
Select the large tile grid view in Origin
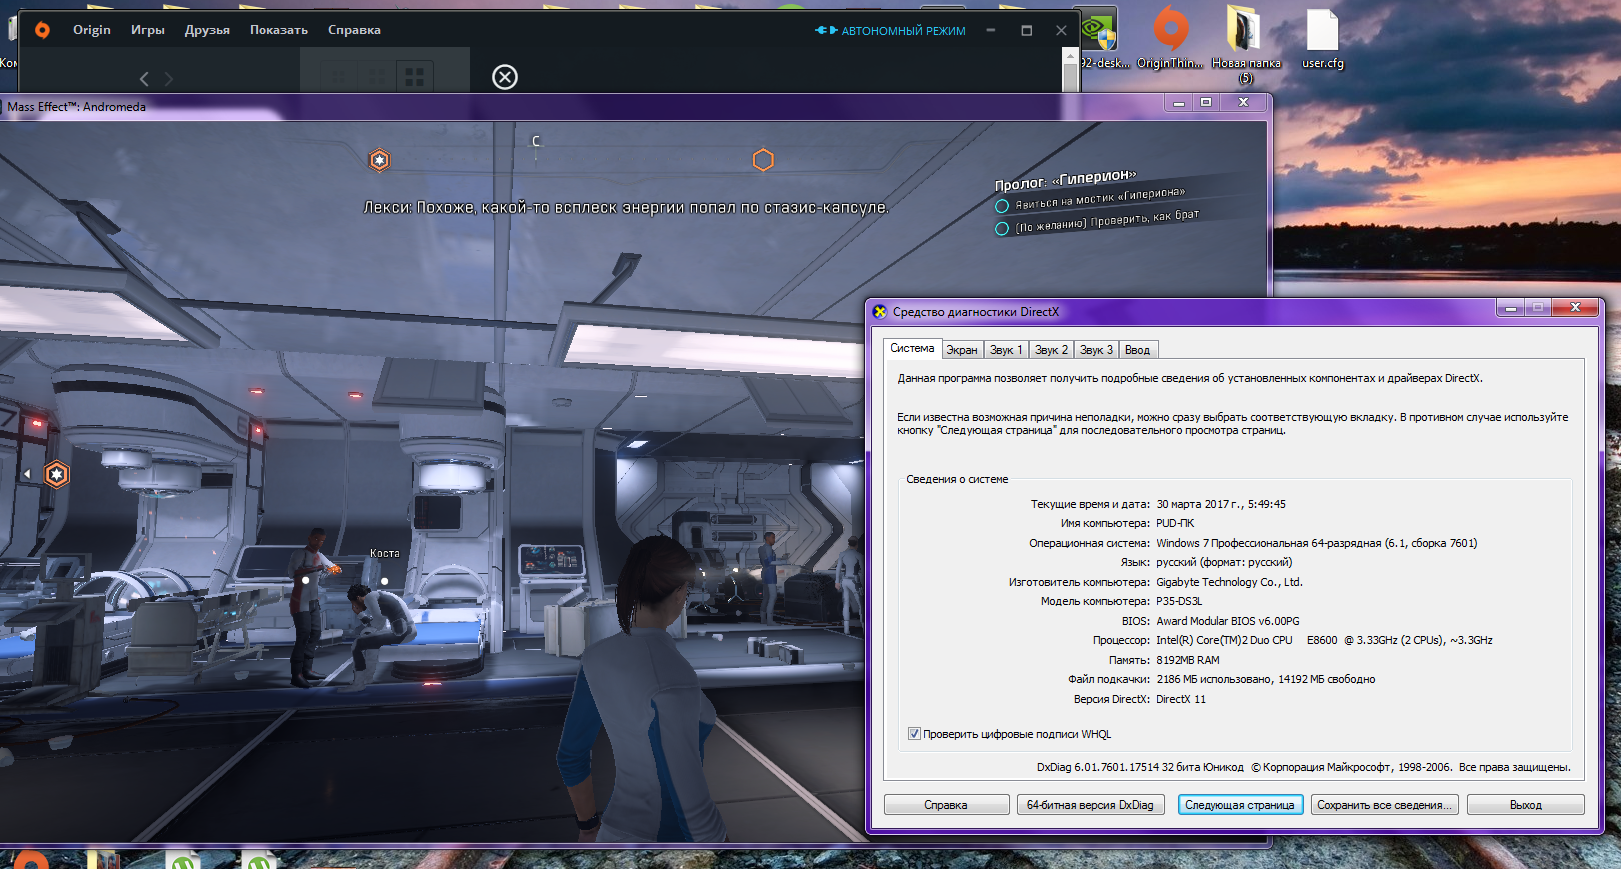point(414,76)
